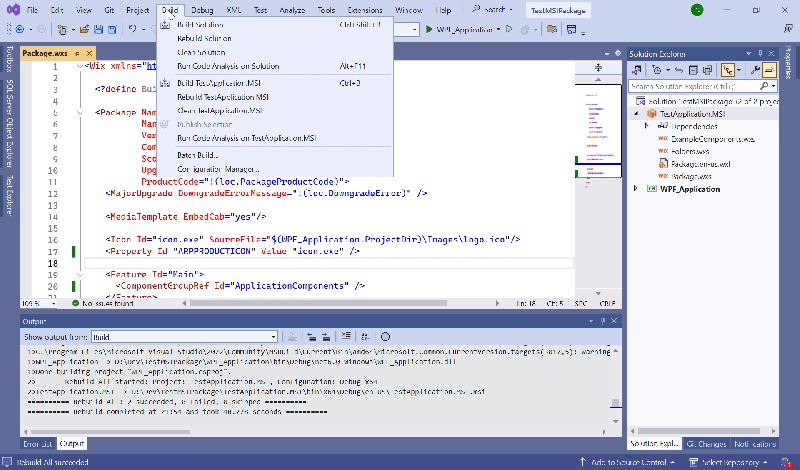Open the Notifications tab
Viewport: 800px width, 470px height.
[755, 443]
